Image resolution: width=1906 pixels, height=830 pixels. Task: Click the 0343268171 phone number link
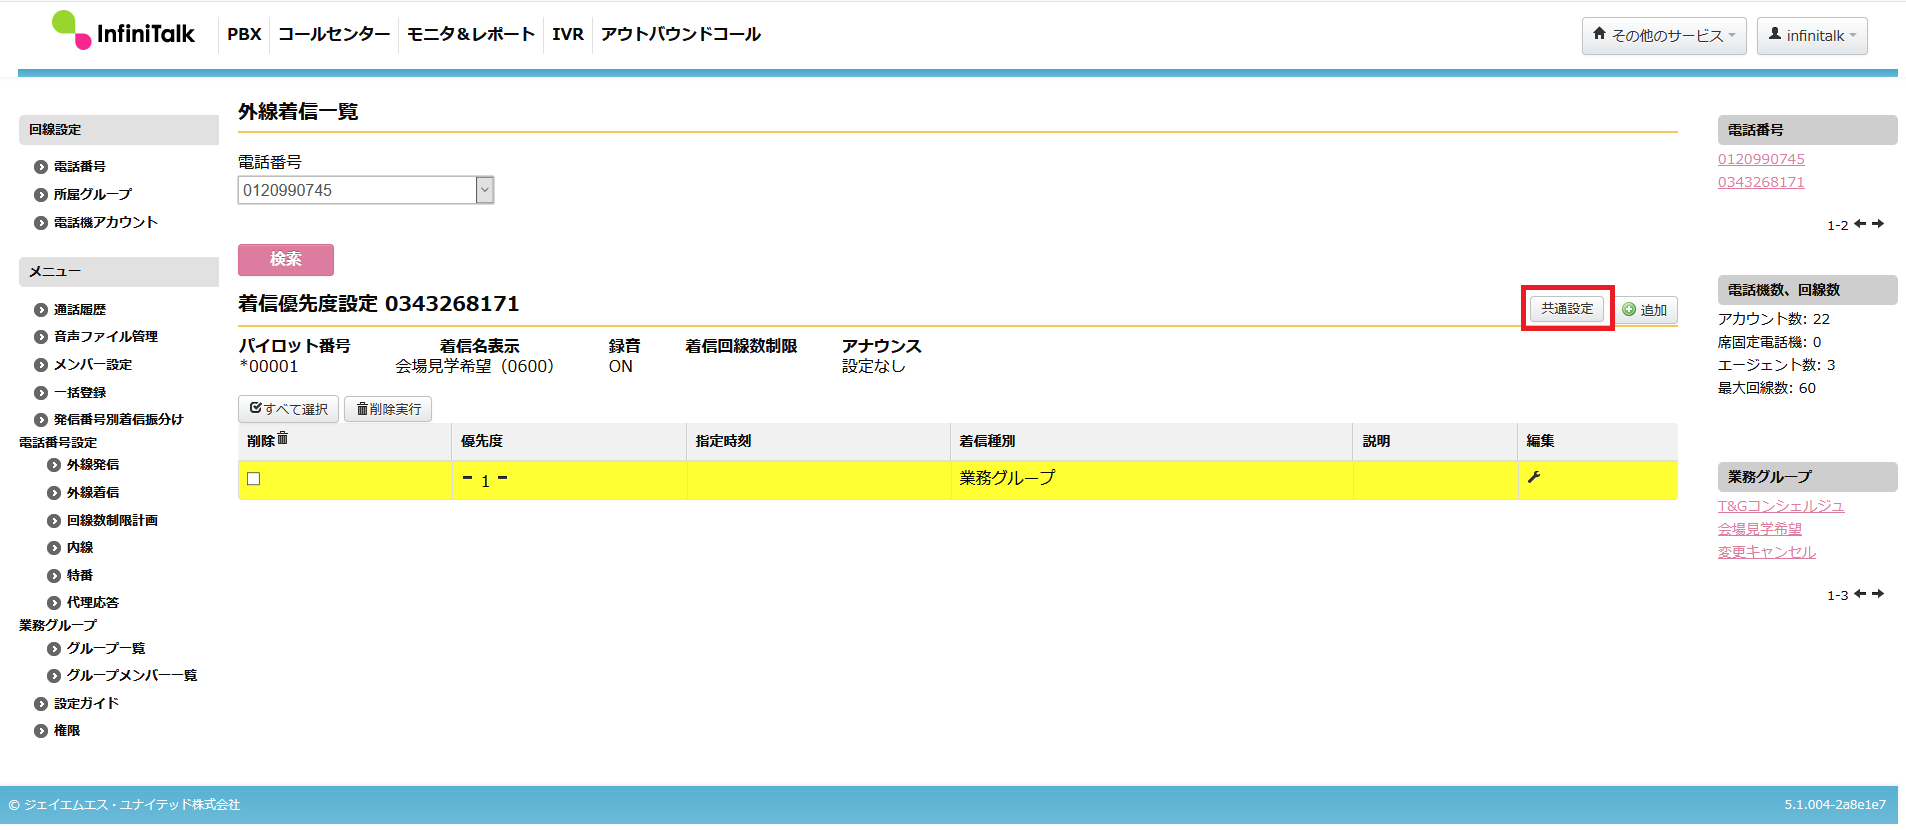click(x=1761, y=182)
